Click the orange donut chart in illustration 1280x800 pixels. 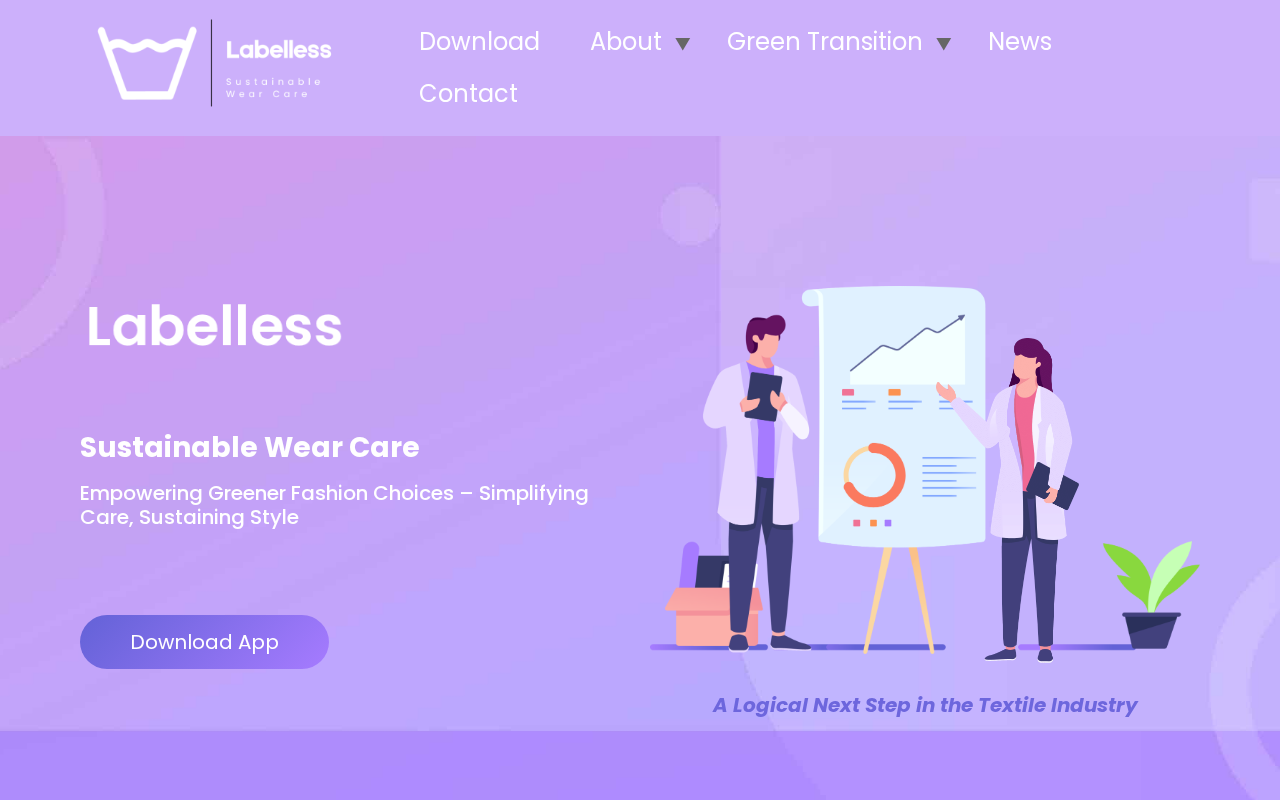click(874, 475)
